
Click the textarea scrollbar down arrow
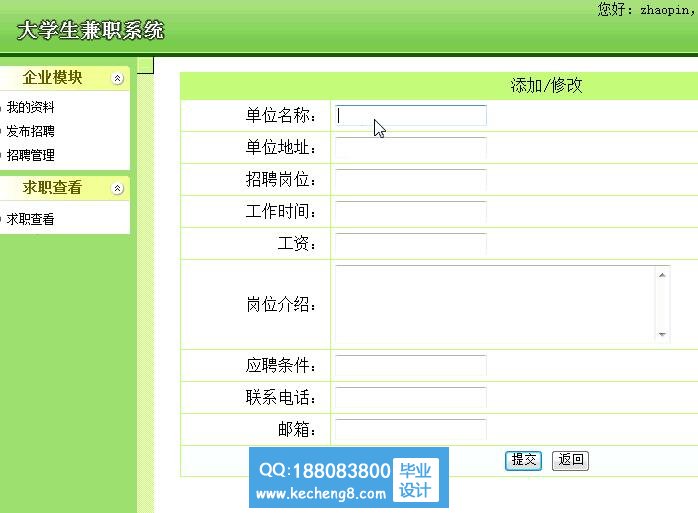click(x=662, y=334)
